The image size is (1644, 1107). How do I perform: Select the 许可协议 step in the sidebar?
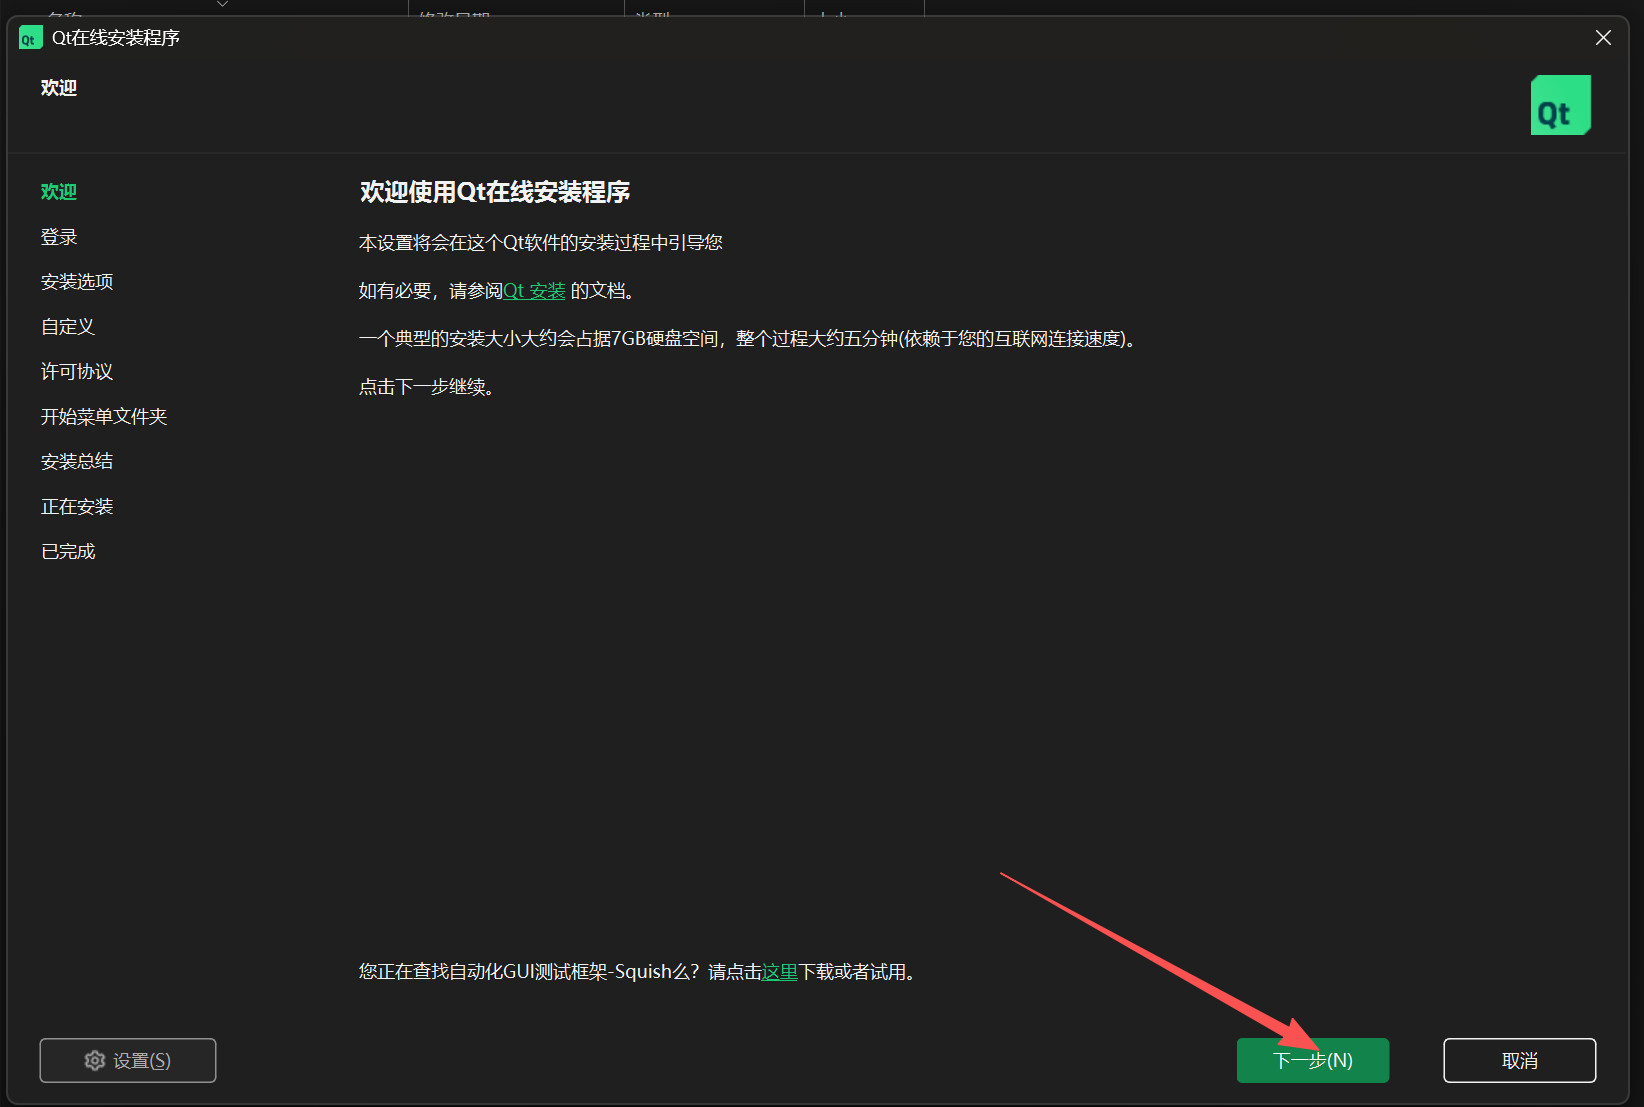point(76,371)
